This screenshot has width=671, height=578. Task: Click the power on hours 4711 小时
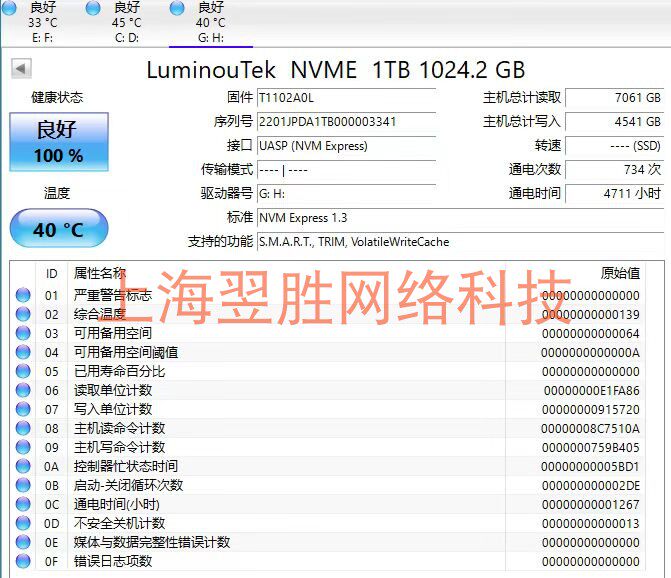coord(615,194)
